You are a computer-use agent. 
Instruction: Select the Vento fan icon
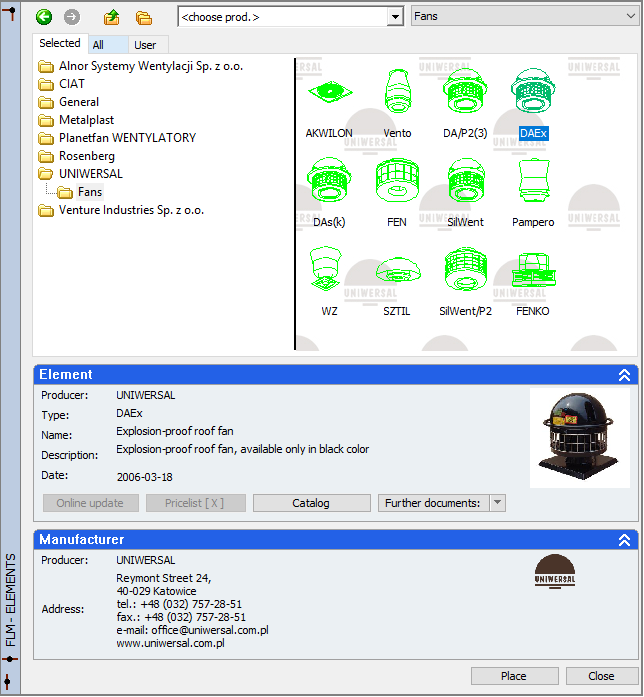tap(397, 96)
